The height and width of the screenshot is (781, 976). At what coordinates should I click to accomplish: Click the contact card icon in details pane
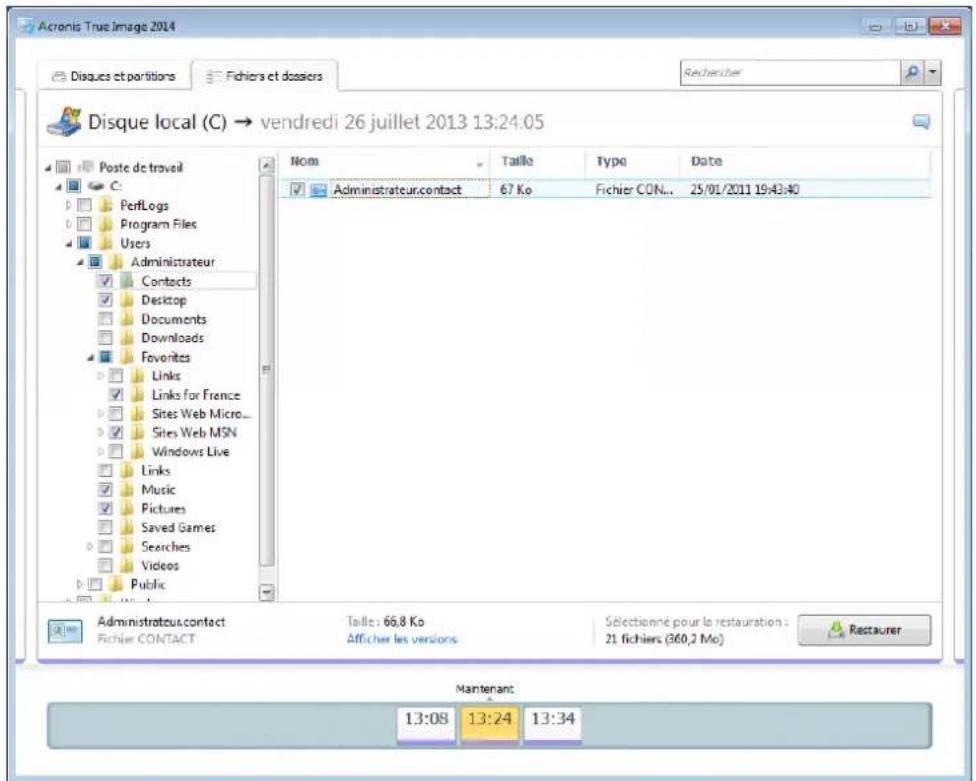pos(65,631)
